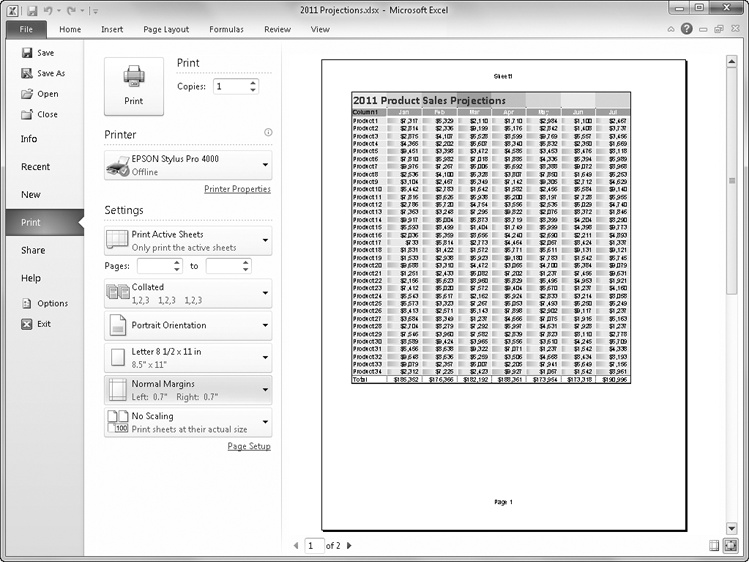Click the Copies number field
Screen dimensions: 749x562
click(231, 86)
